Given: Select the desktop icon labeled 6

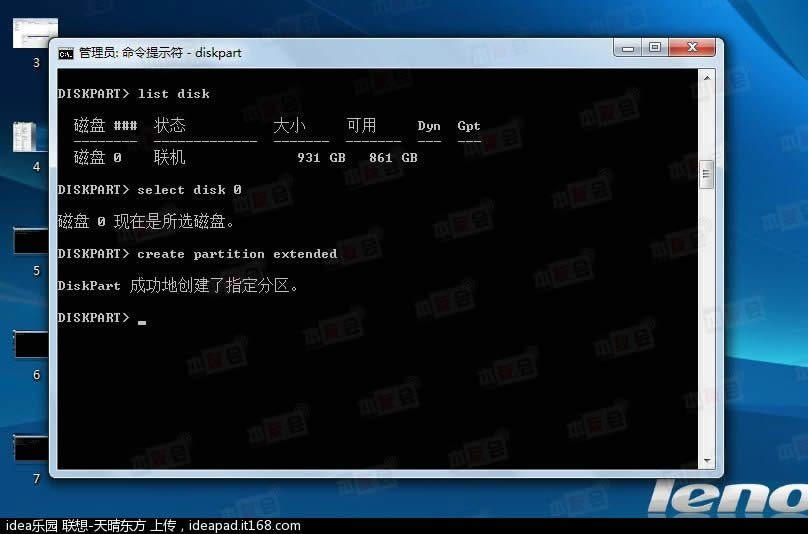Looking at the screenshot, I should point(31,345).
